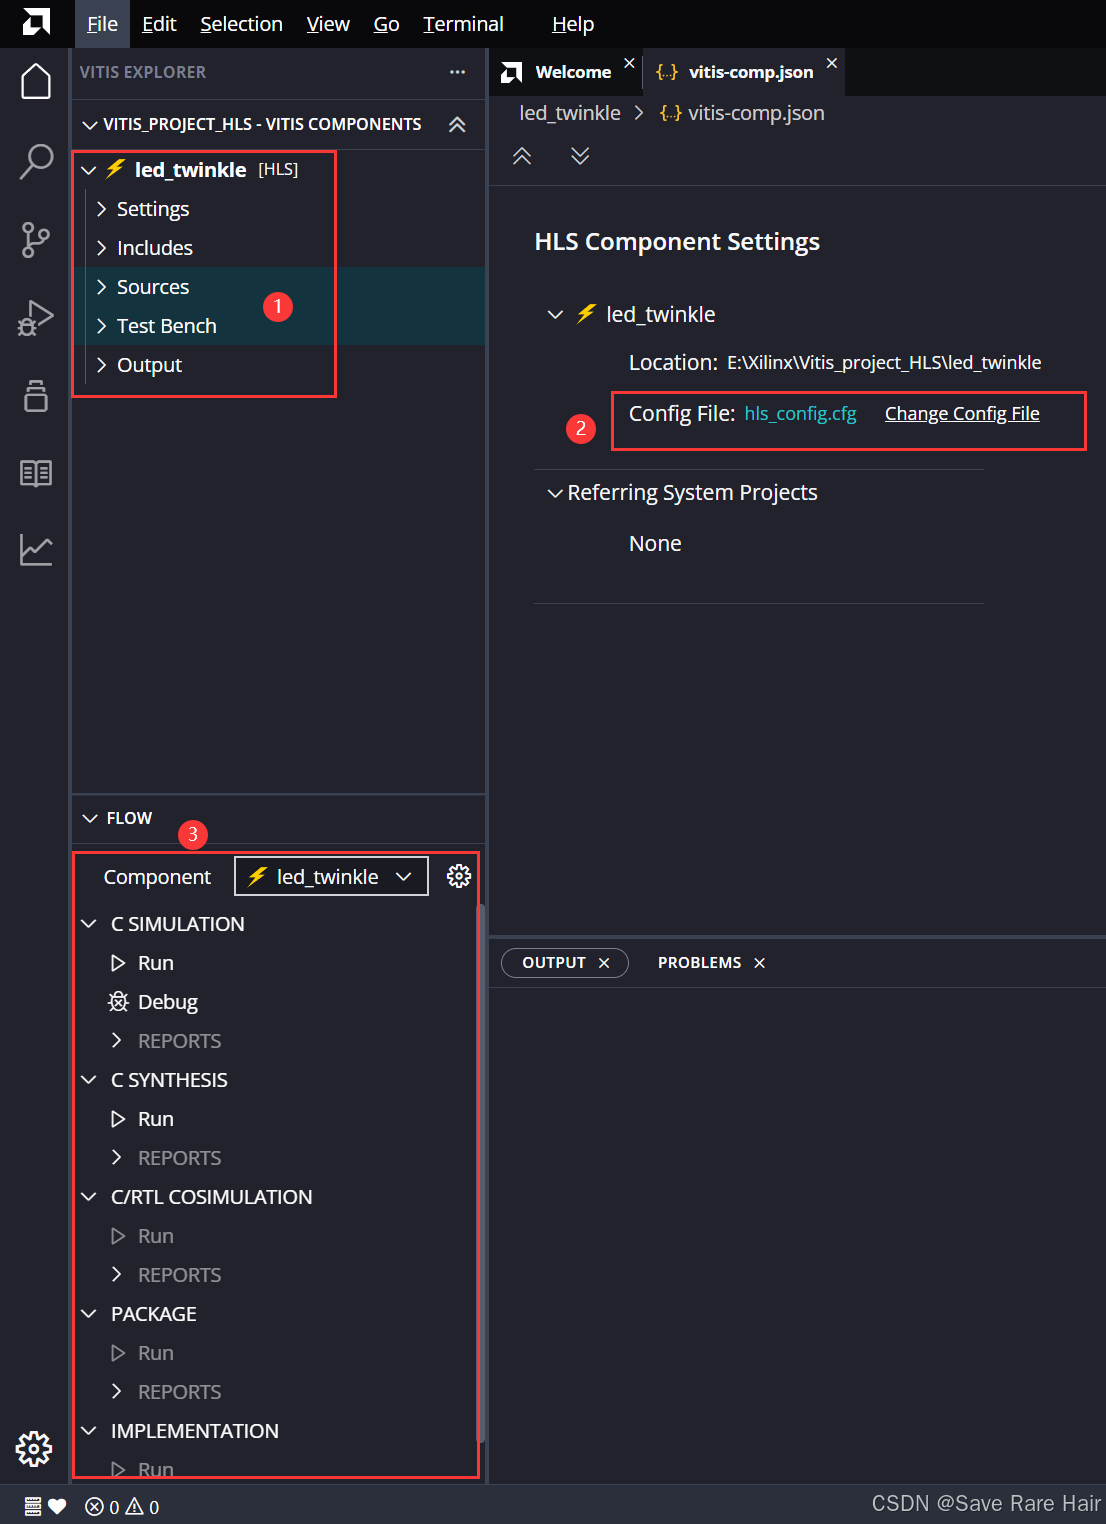Click the panel icon in status bar
The height and width of the screenshot is (1524, 1106).
click(32, 1507)
